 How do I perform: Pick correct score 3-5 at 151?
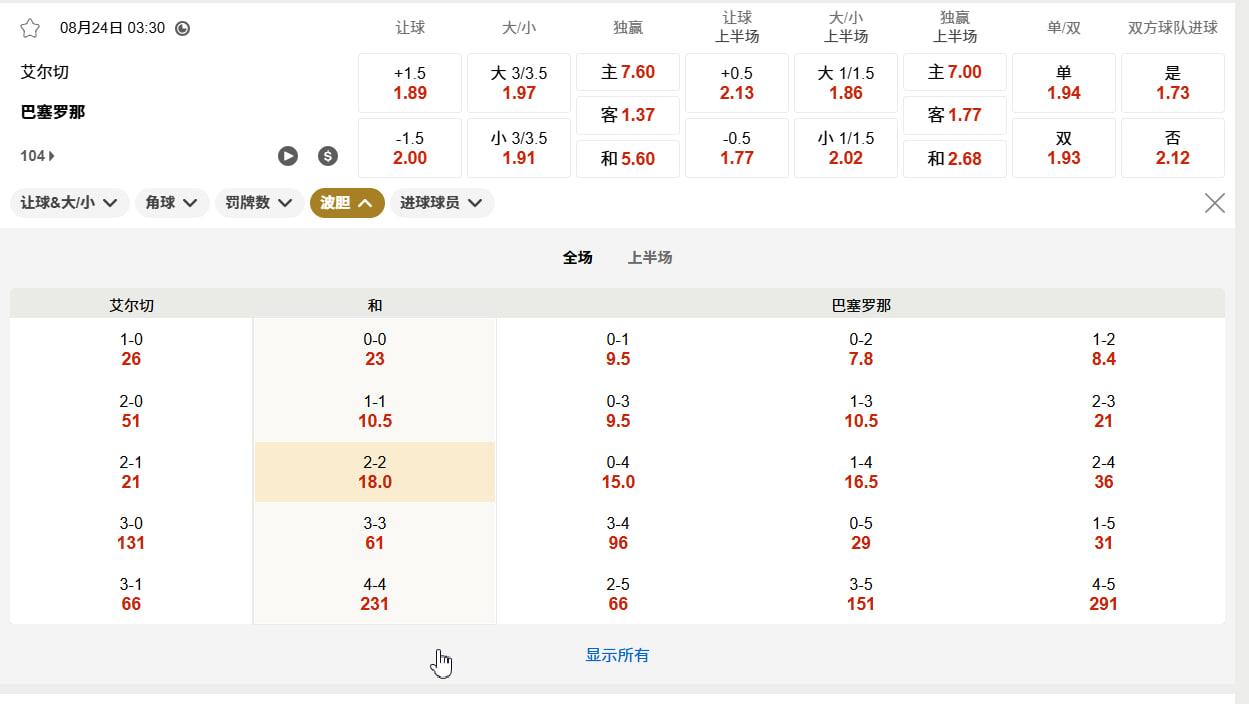click(861, 594)
